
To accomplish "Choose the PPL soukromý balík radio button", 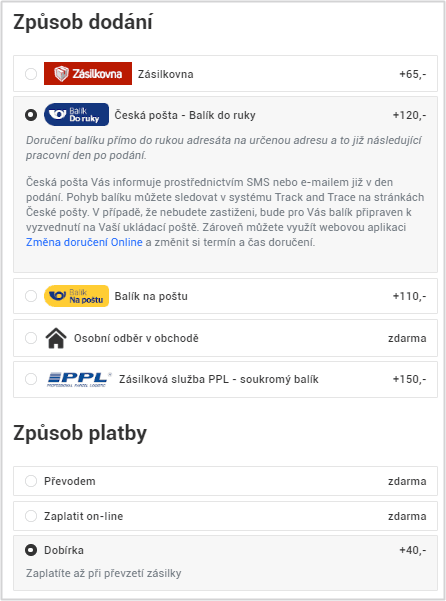I will pos(31,379).
